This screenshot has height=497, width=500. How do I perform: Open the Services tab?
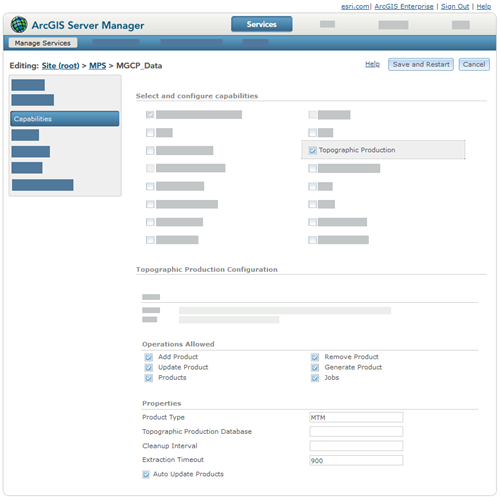(x=262, y=24)
